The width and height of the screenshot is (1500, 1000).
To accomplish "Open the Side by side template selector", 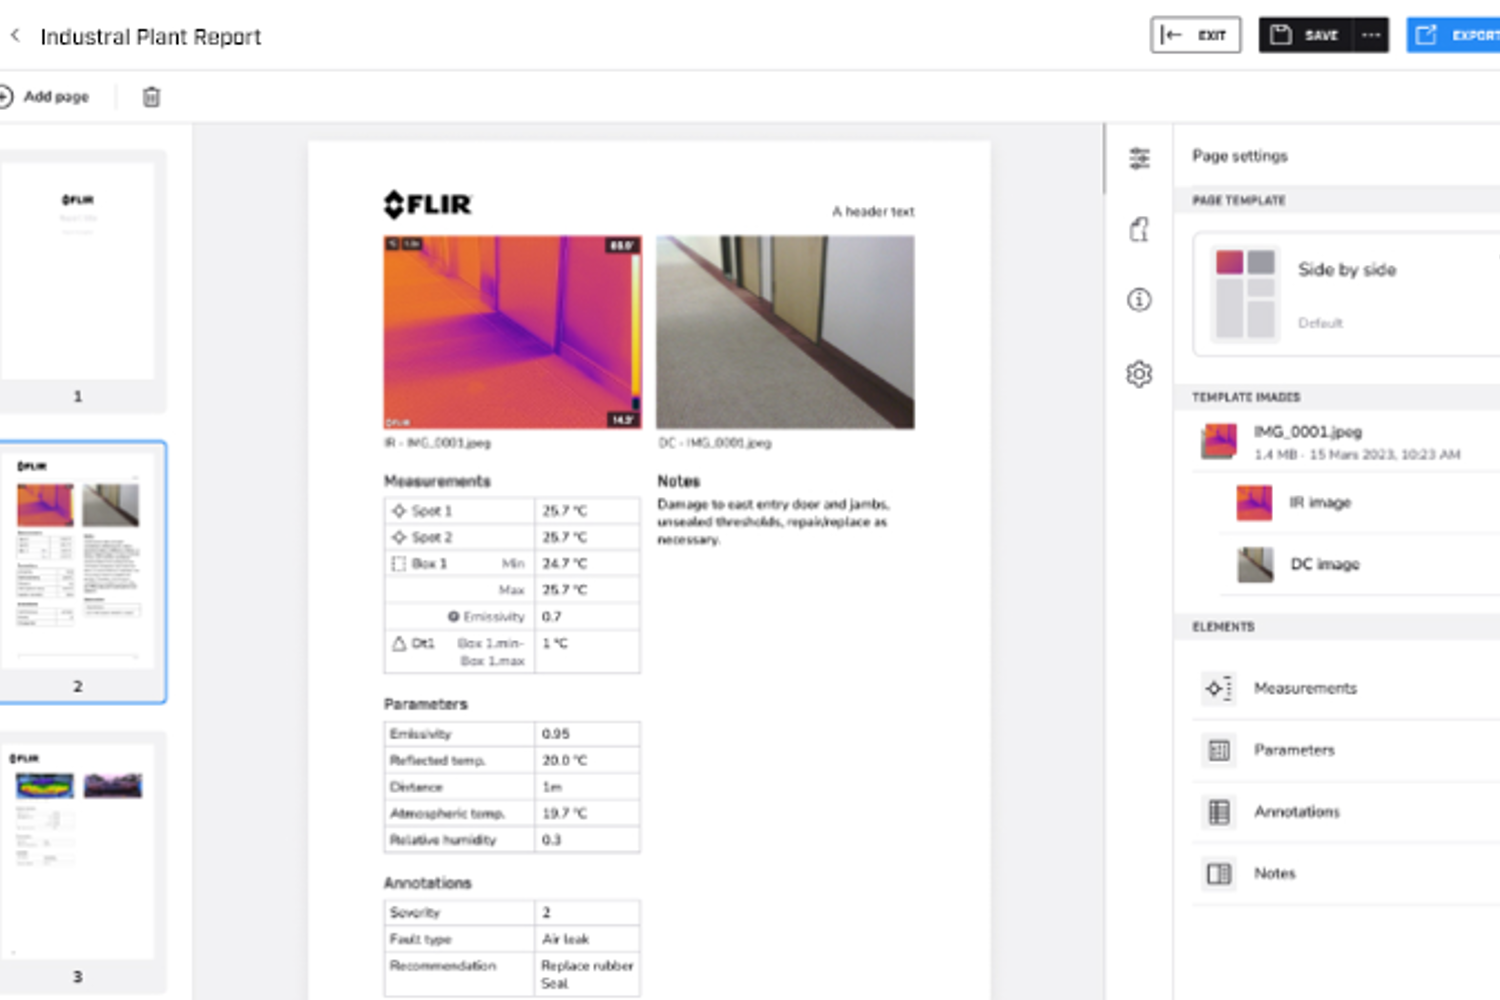I will tap(1346, 294).
